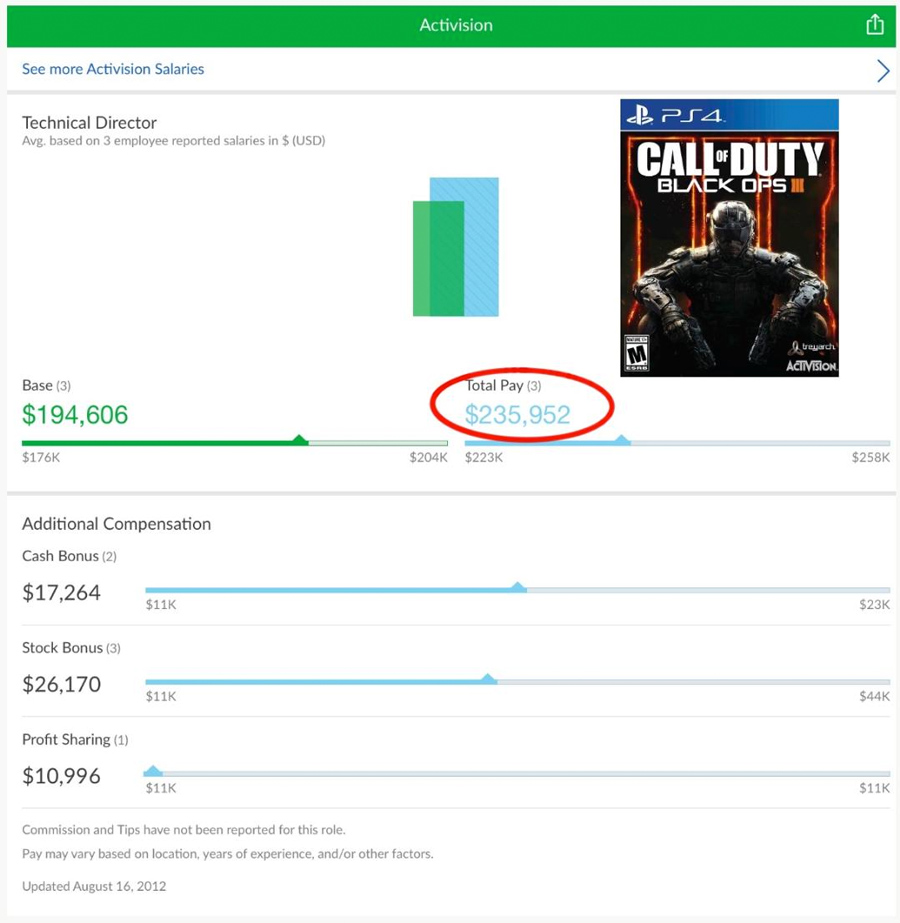Click the Base (3) label
This screenshot has width=900, height=923.
(x=47, y=386)
